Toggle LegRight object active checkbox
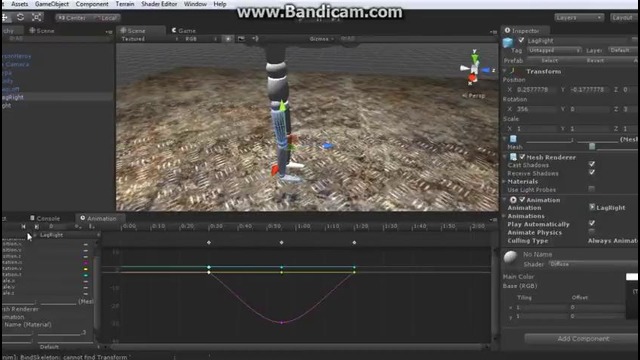The height and width of the screenshot is (360, 640). point(521,40)
